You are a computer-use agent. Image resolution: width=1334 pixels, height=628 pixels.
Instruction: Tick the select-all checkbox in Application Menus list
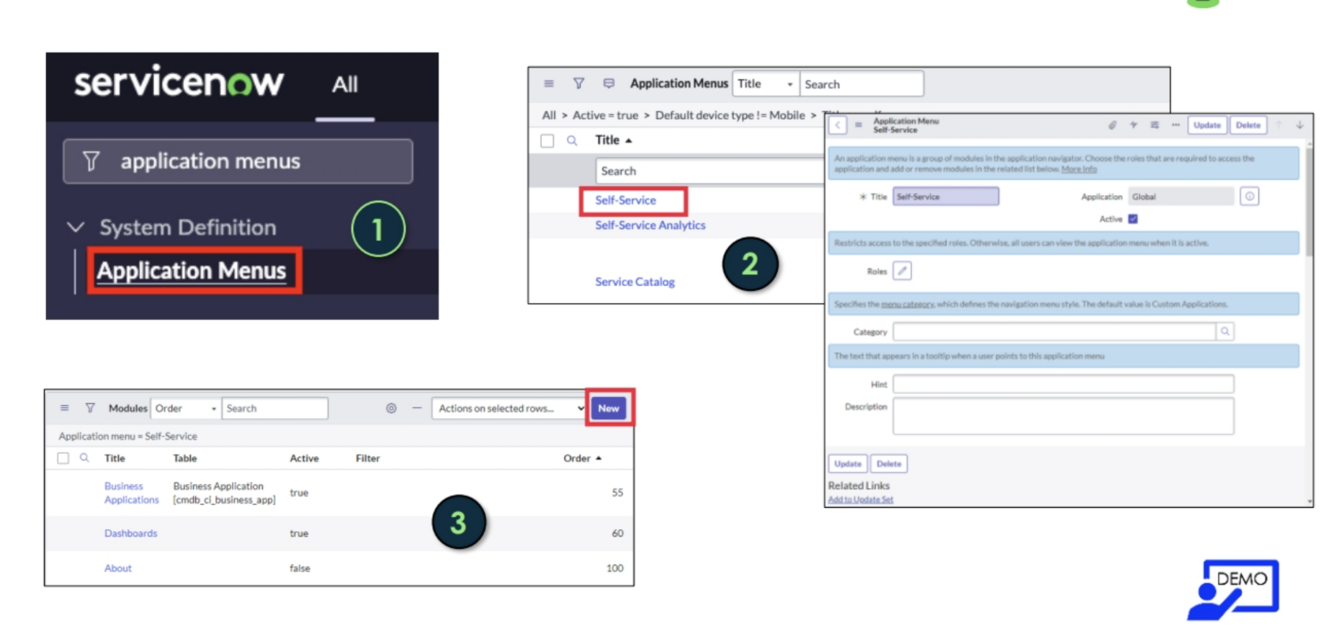pos(547,141)
